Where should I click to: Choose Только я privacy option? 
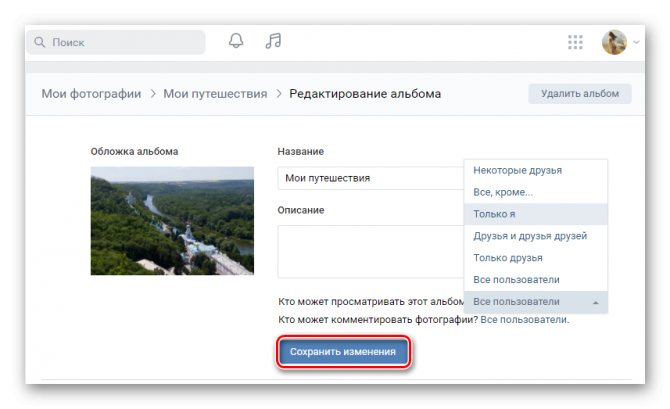535,214
